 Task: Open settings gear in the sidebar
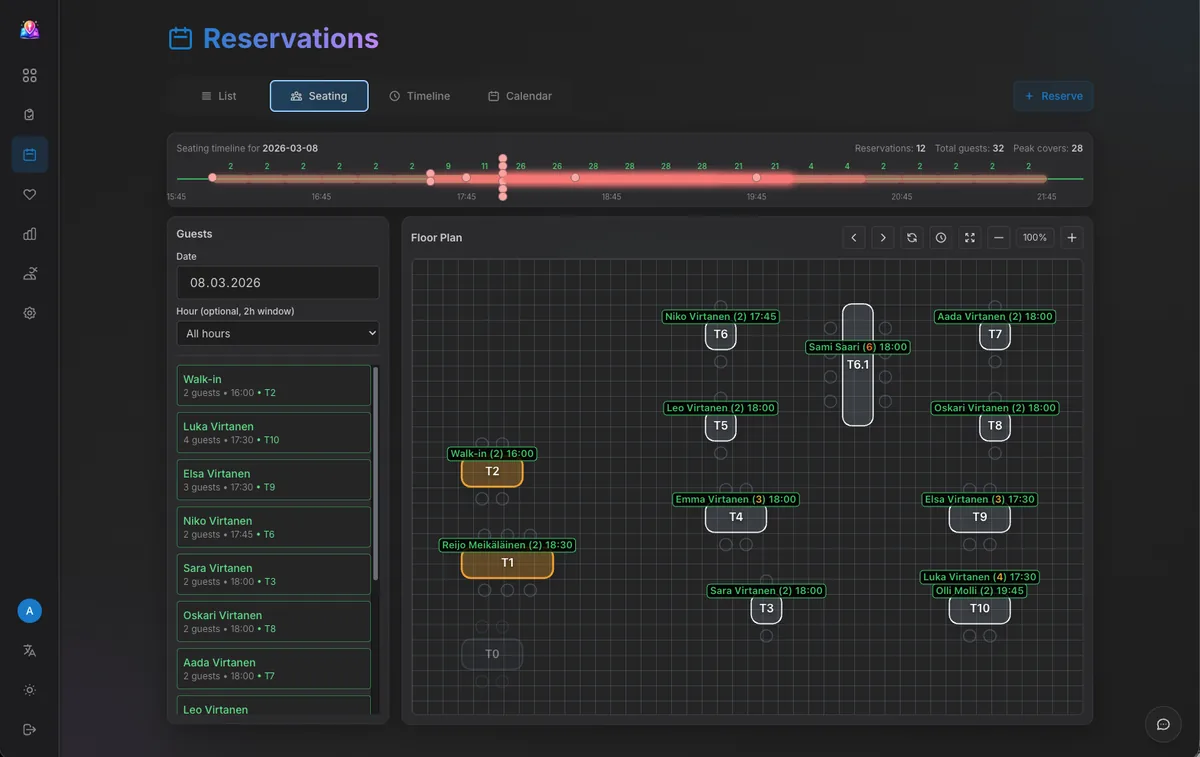[x=30, y=313]
